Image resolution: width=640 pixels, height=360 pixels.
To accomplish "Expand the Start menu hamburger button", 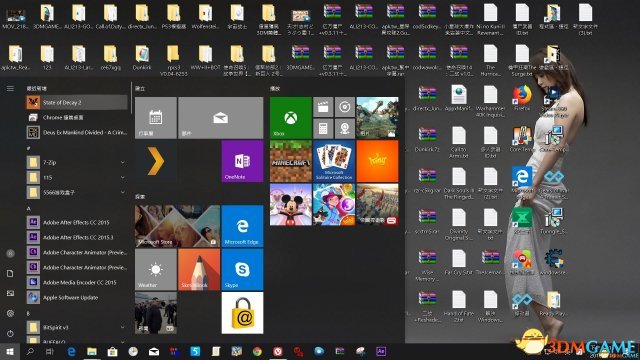I will point(10,89).
